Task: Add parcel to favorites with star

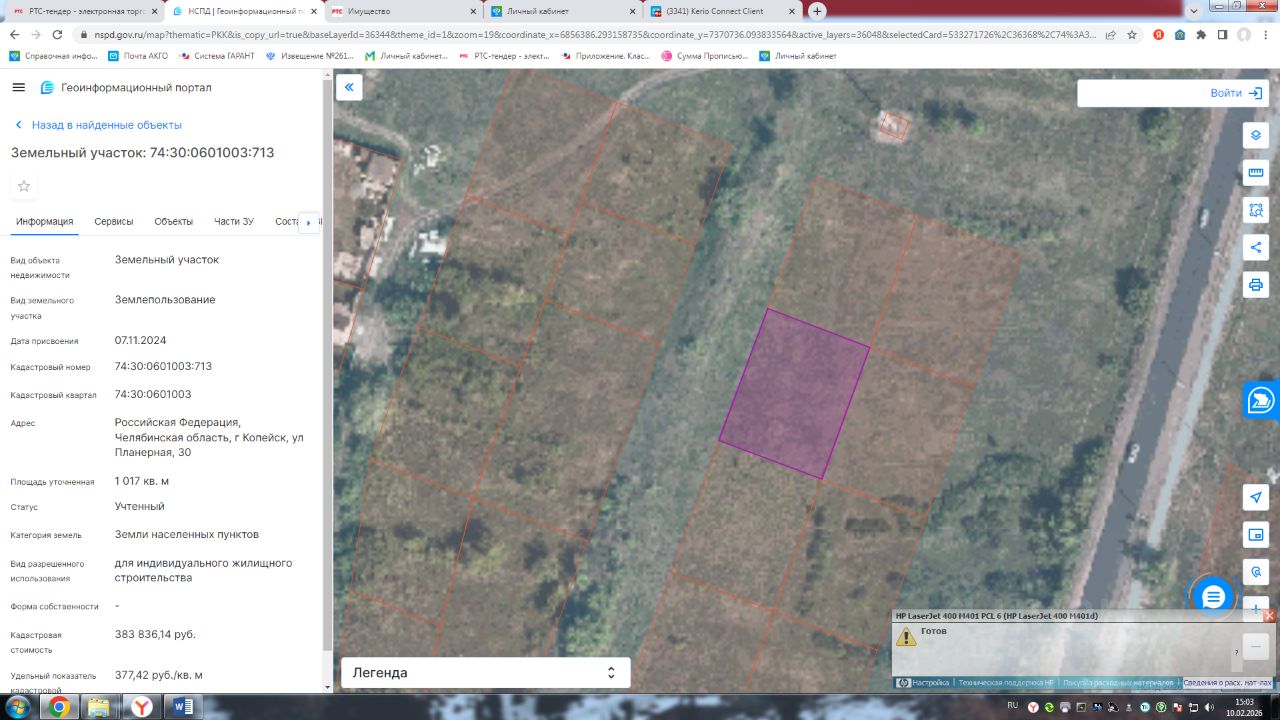Action: (24, 186)
